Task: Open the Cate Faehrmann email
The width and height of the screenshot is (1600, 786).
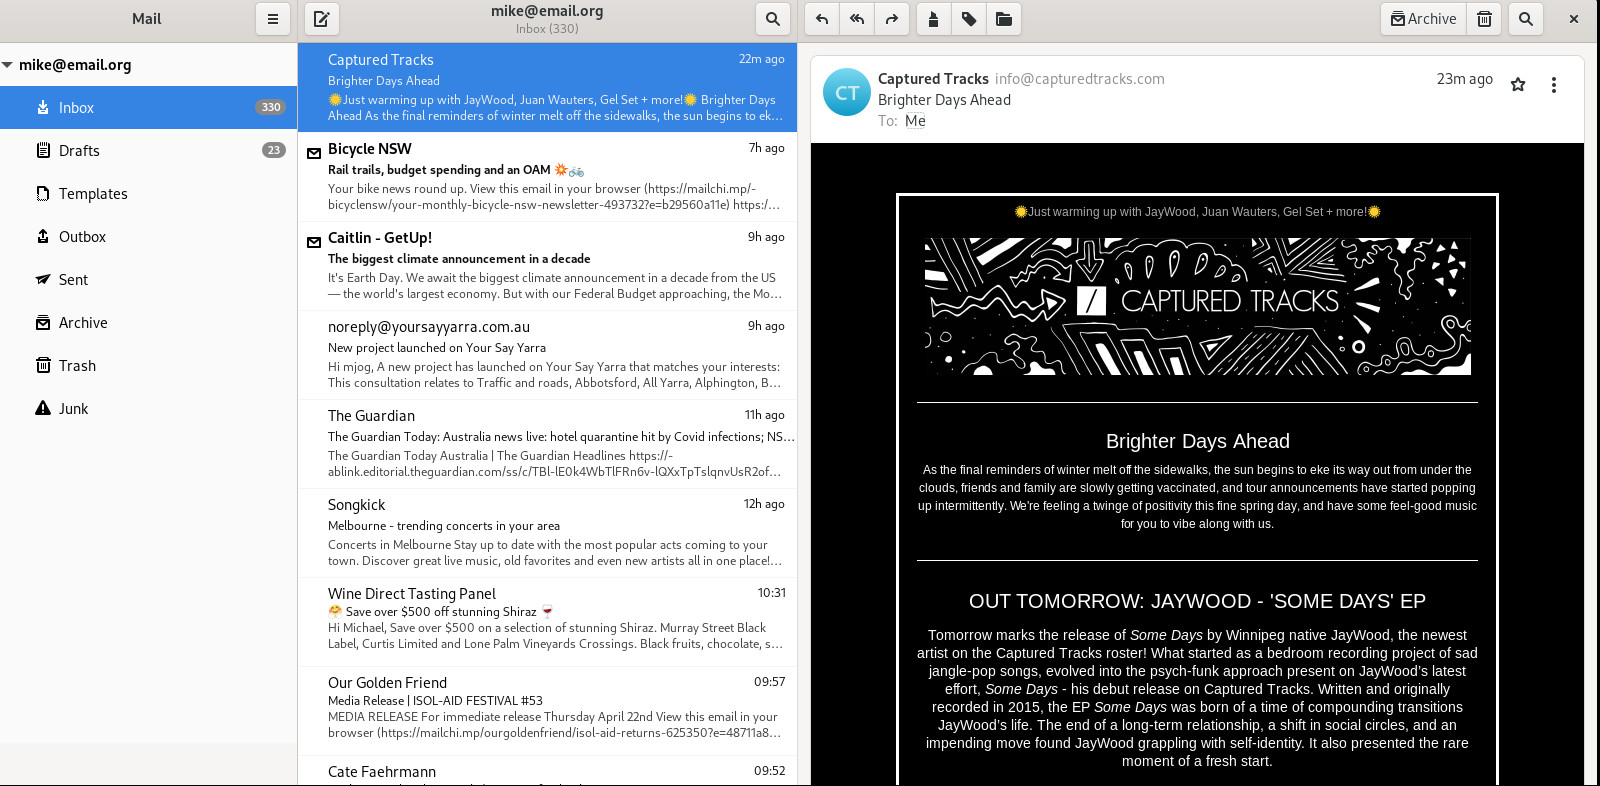Action: click(547, 770)
